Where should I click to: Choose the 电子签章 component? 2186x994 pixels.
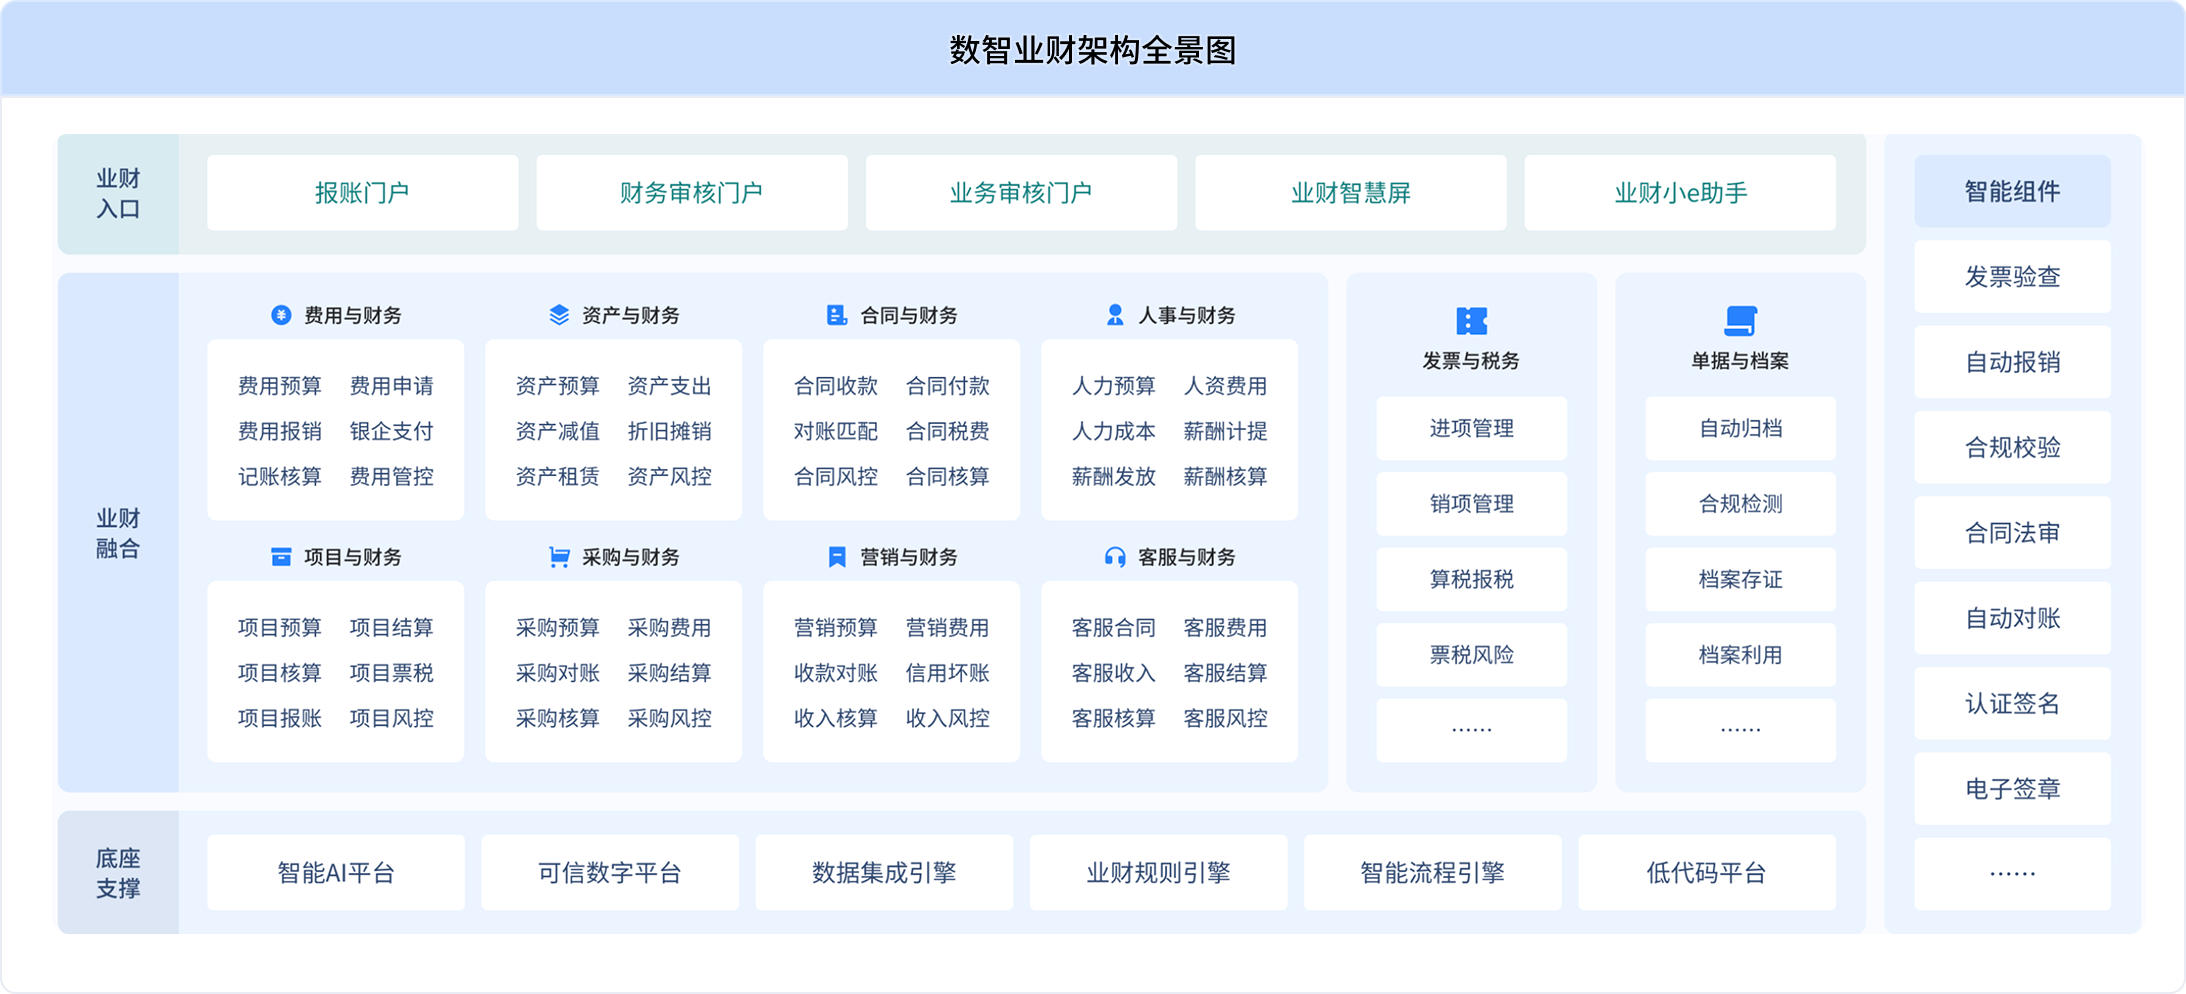click(2012, 789)
